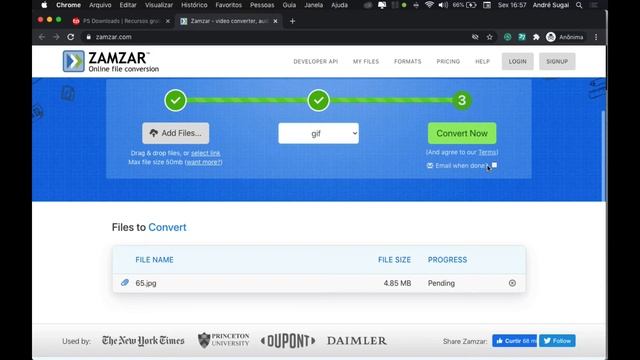Viewport: 640px width, 360px height.
Task: Click the Facebook Curtir share button
Action: [x=515, y=341]
